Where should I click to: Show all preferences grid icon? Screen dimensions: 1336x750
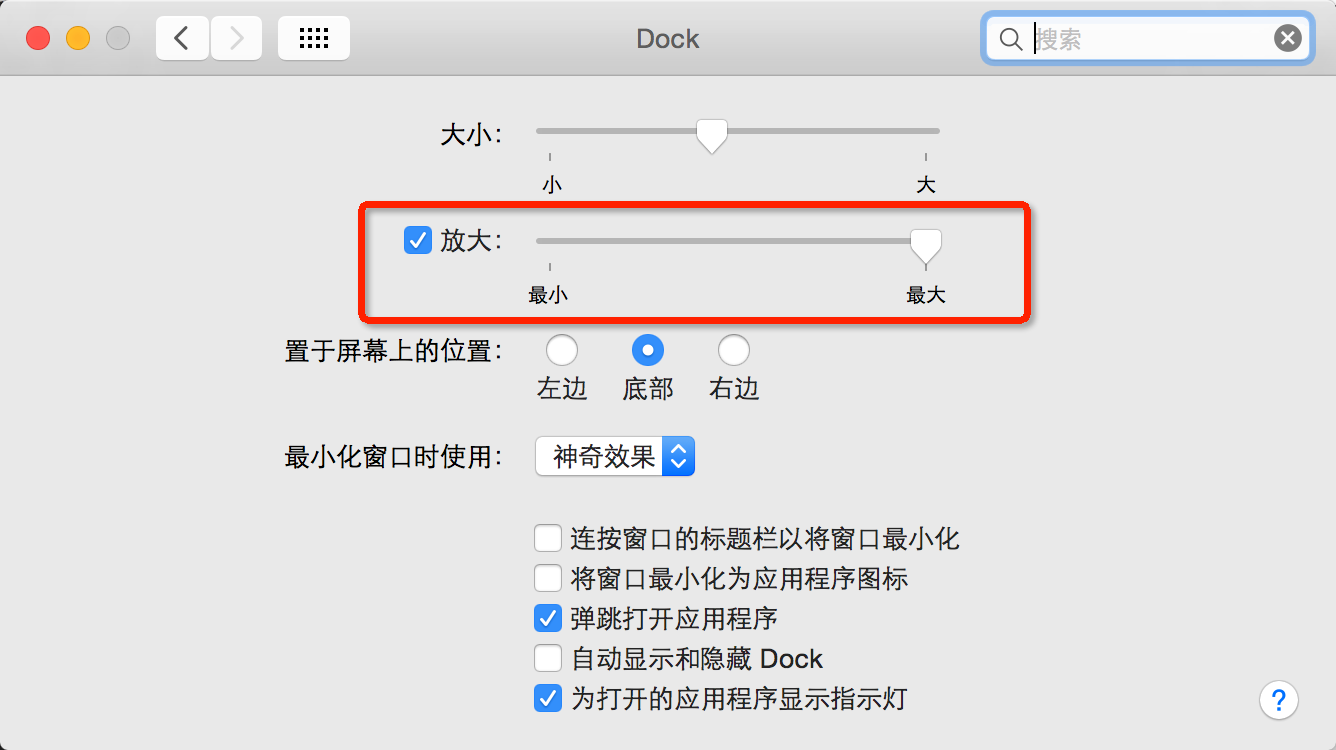point(314,39)
